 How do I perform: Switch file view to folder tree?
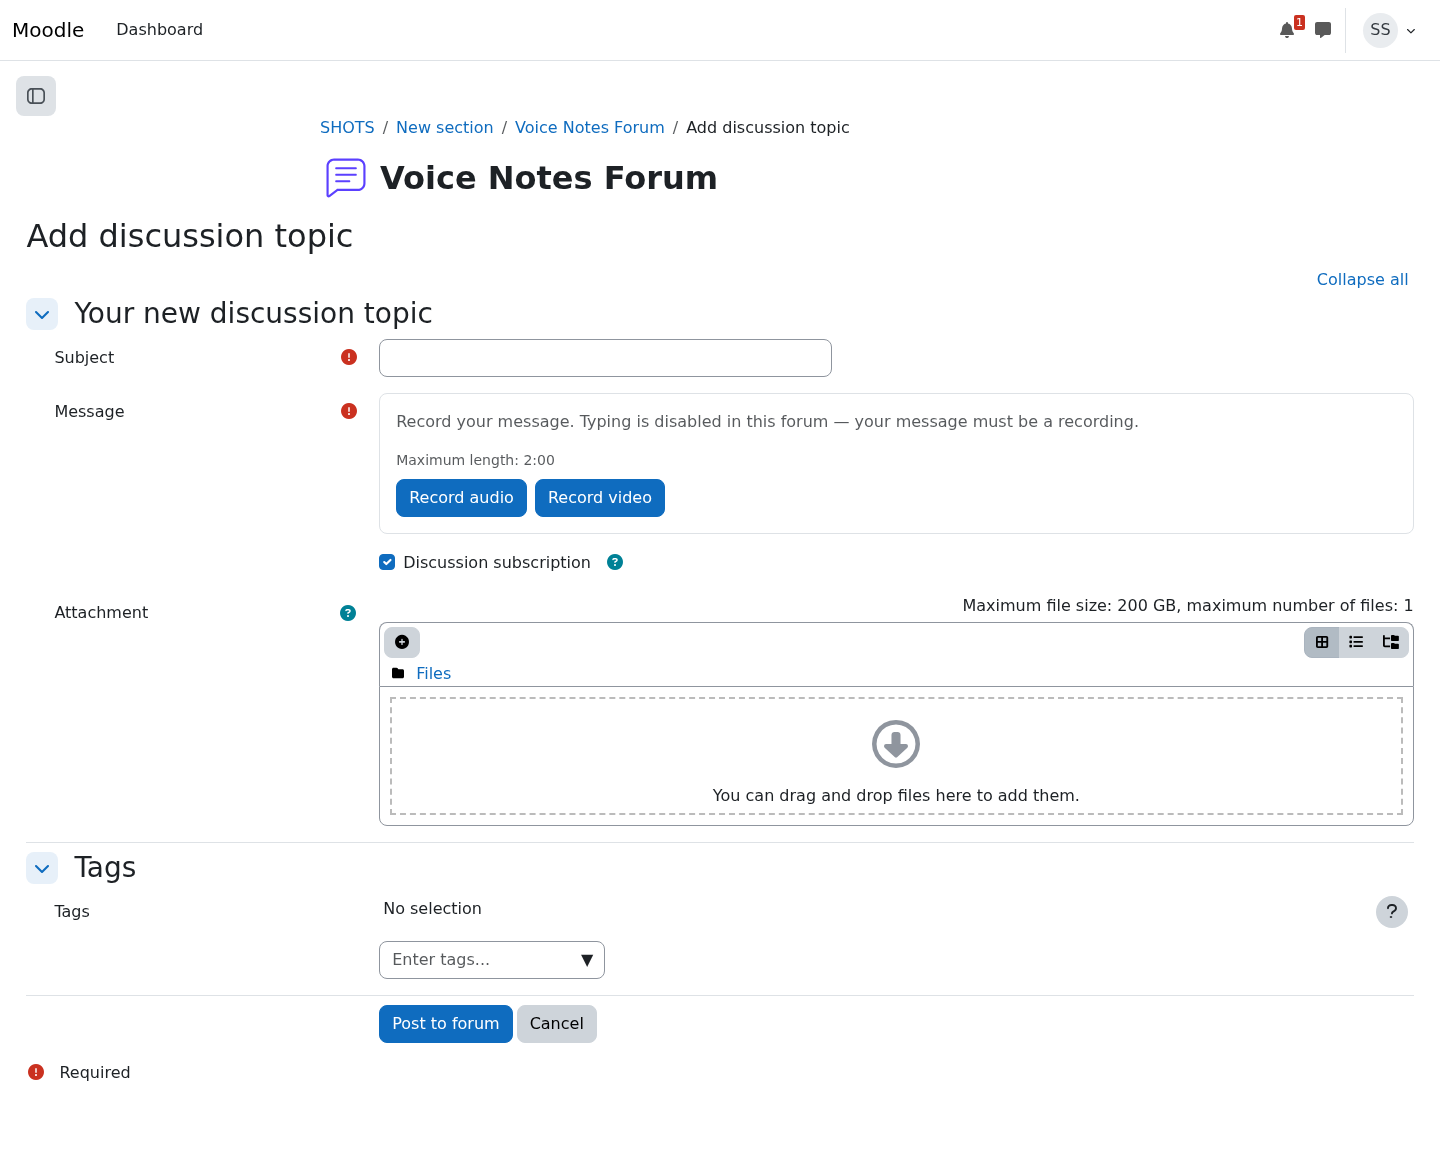[1391, 642]
